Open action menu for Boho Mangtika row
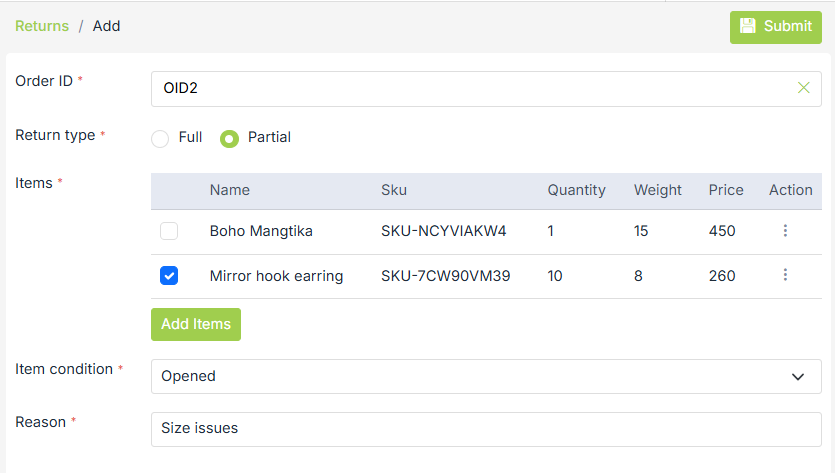Viewport: 835px width, 473px height. 785,231
